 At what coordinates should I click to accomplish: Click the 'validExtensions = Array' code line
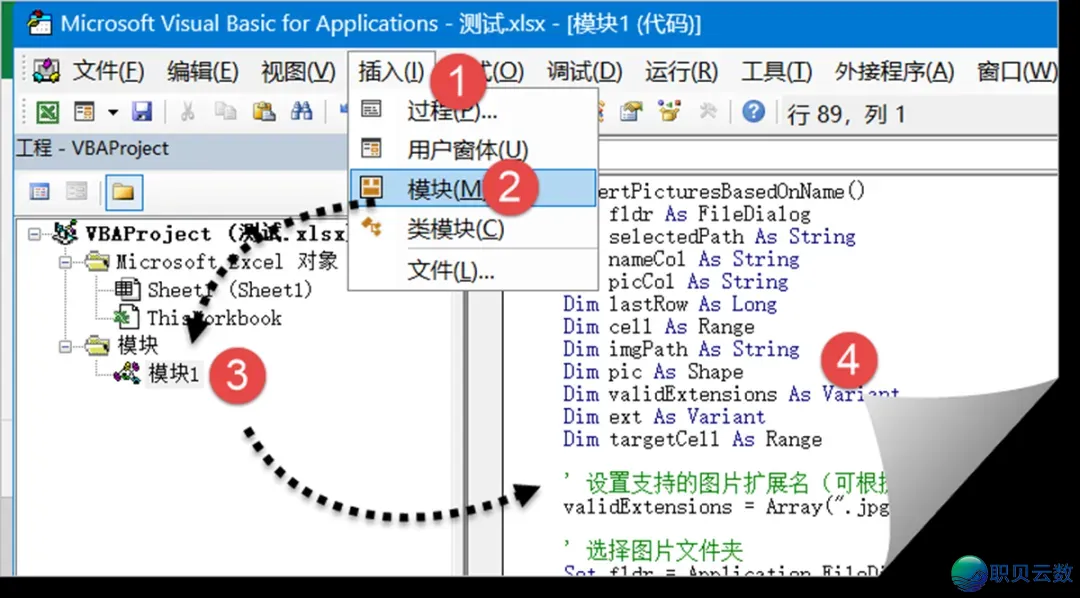click(726, 508)
